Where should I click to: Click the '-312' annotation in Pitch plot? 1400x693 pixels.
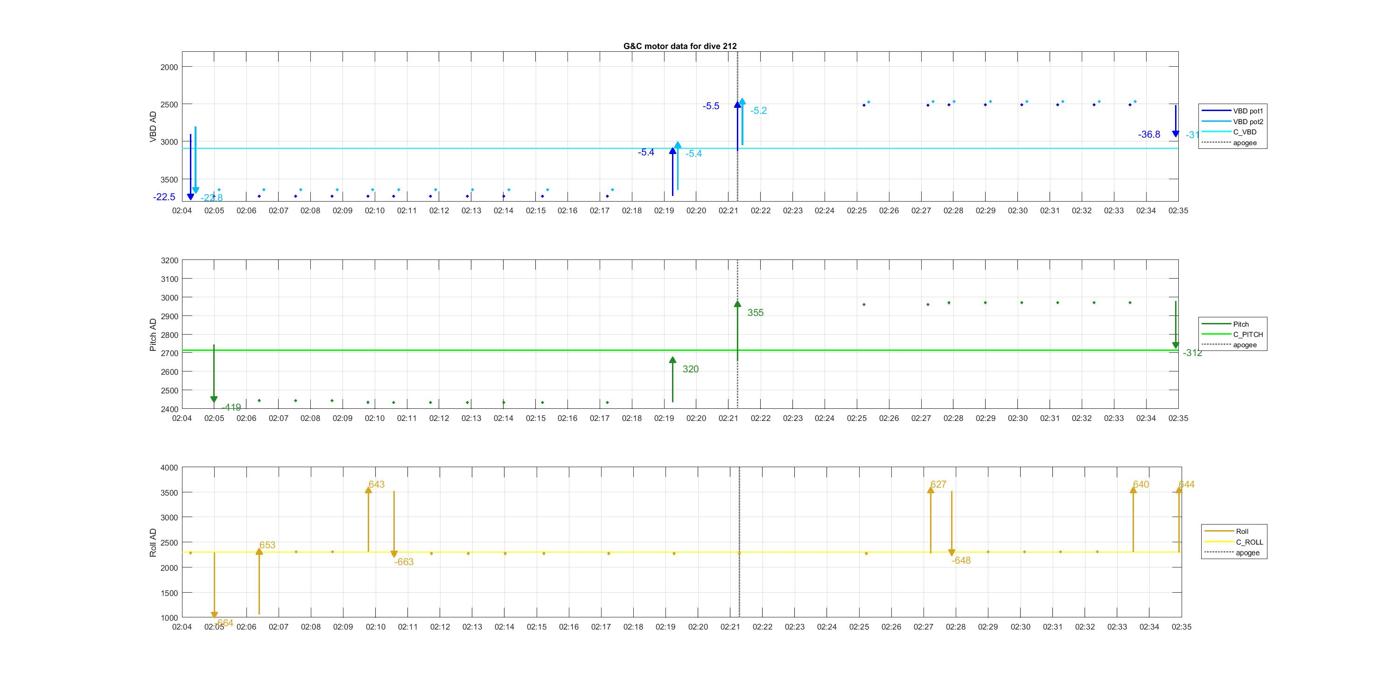[x=1193, y=353]
